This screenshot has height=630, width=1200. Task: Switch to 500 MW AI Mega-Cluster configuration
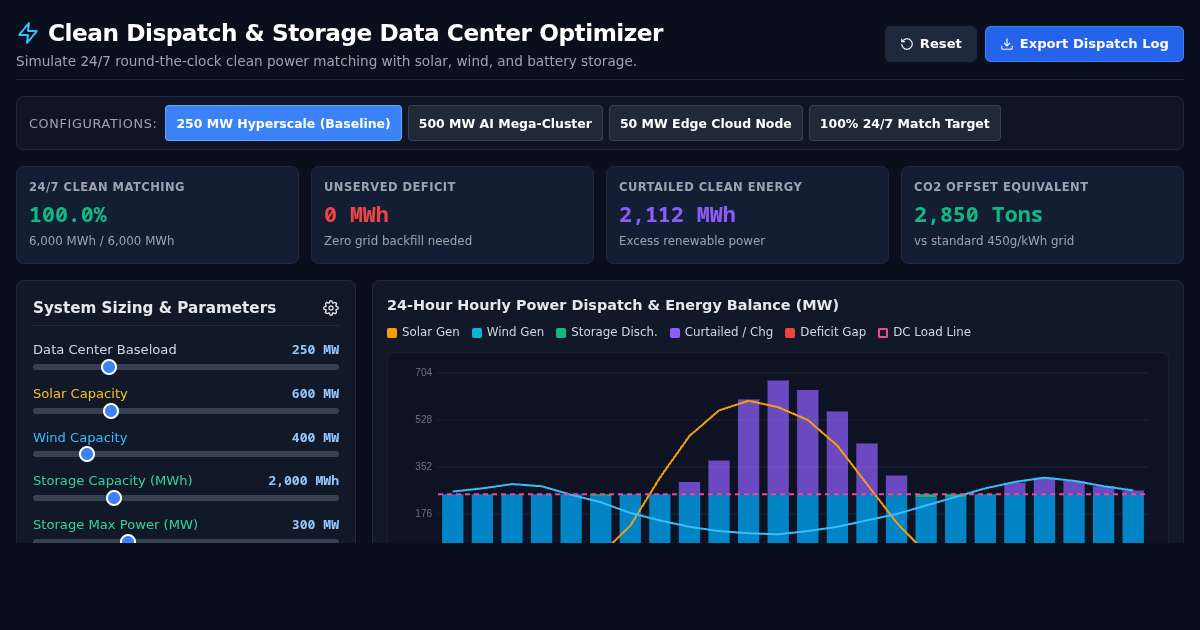pos(505,123)
